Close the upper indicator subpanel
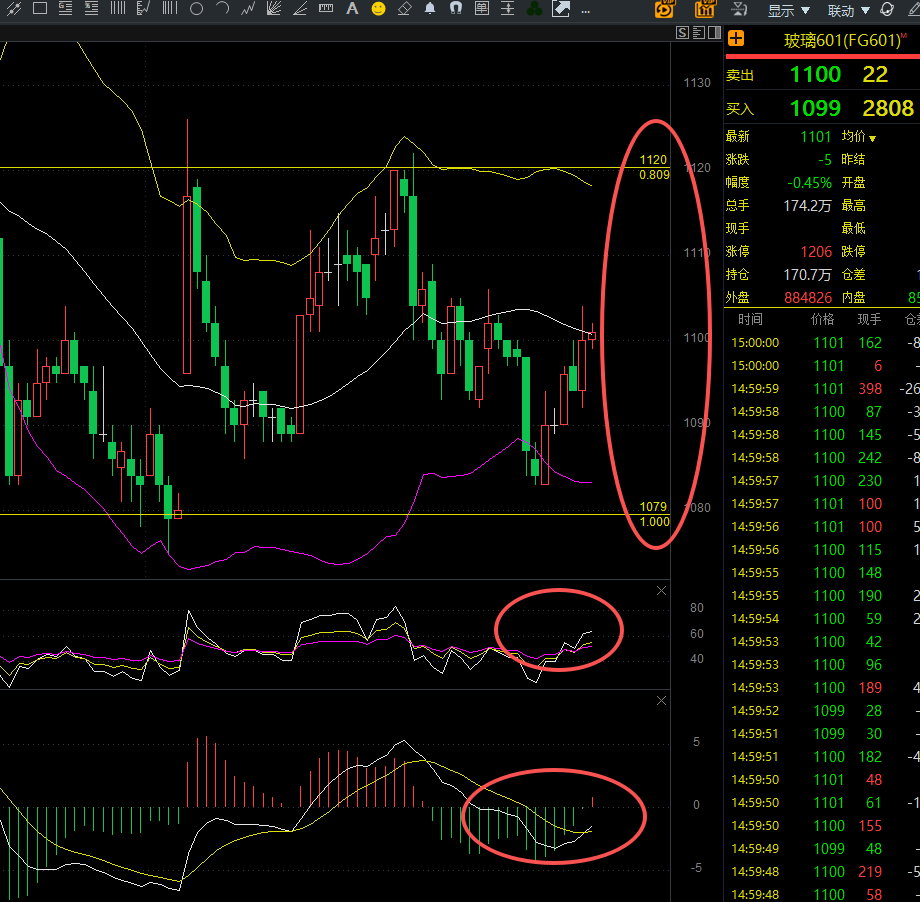The image size is (920, 902). (661, 590)
